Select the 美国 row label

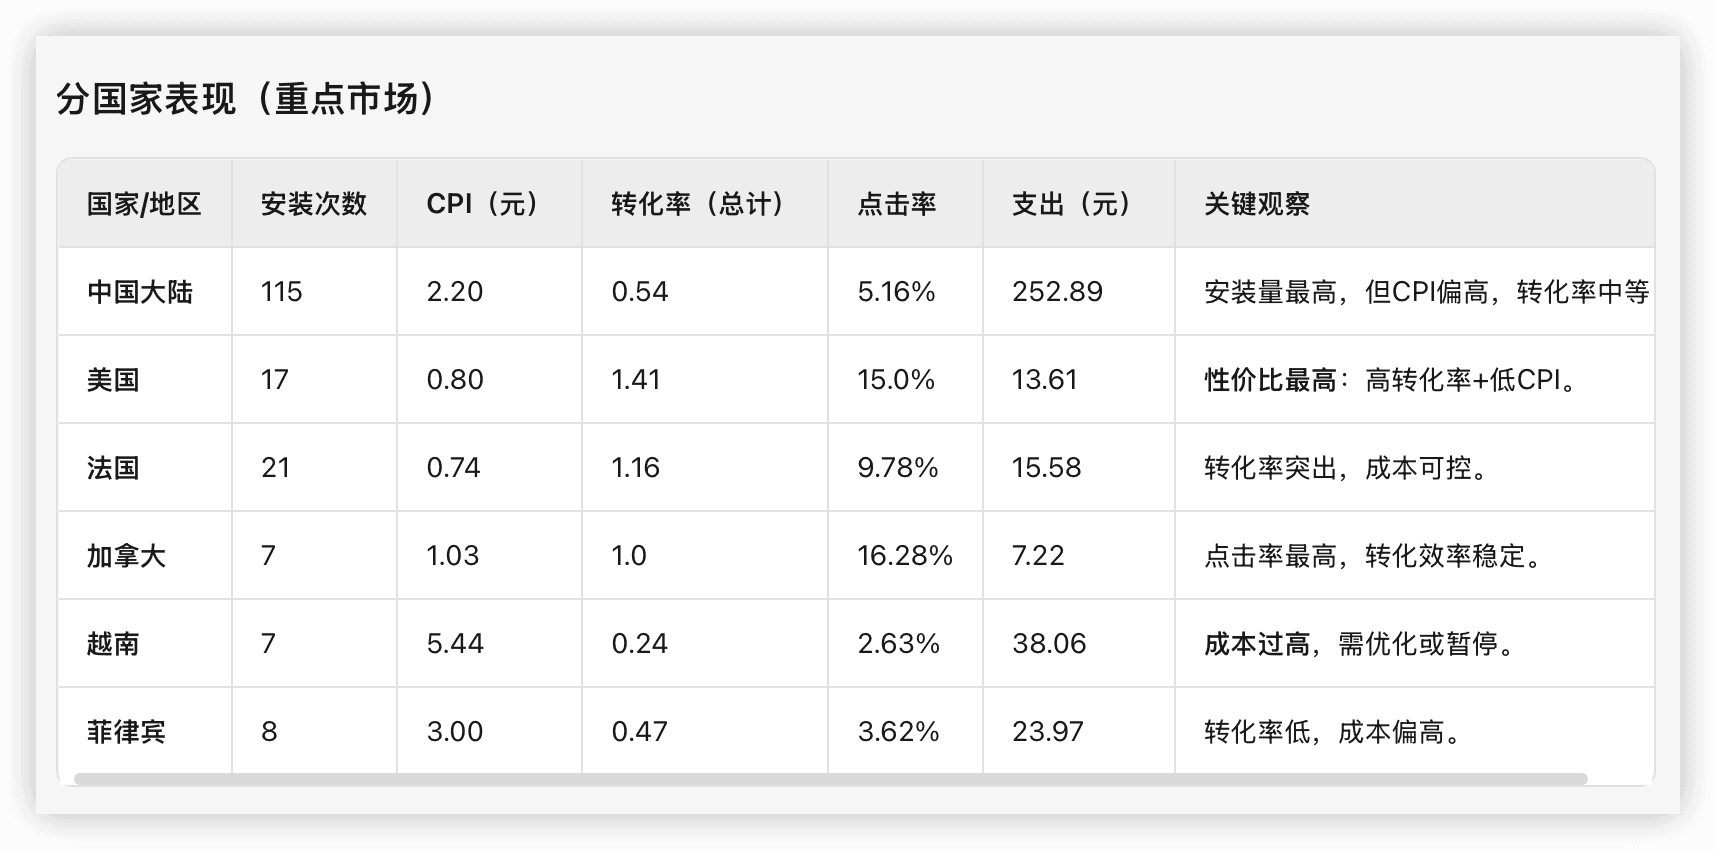(x=113, y=380)
